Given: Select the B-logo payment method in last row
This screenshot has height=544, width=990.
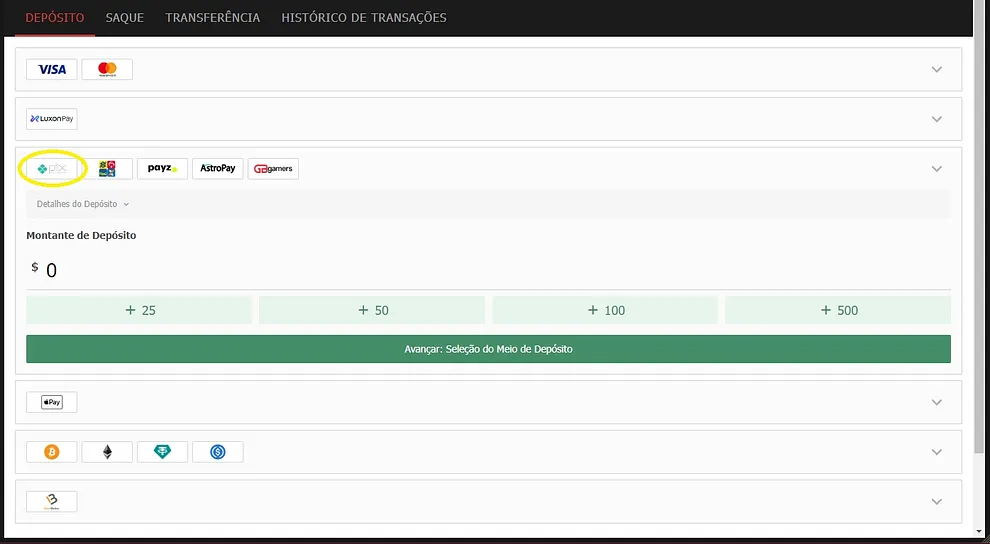Looking at the screenshot, I should pos(52,501).
